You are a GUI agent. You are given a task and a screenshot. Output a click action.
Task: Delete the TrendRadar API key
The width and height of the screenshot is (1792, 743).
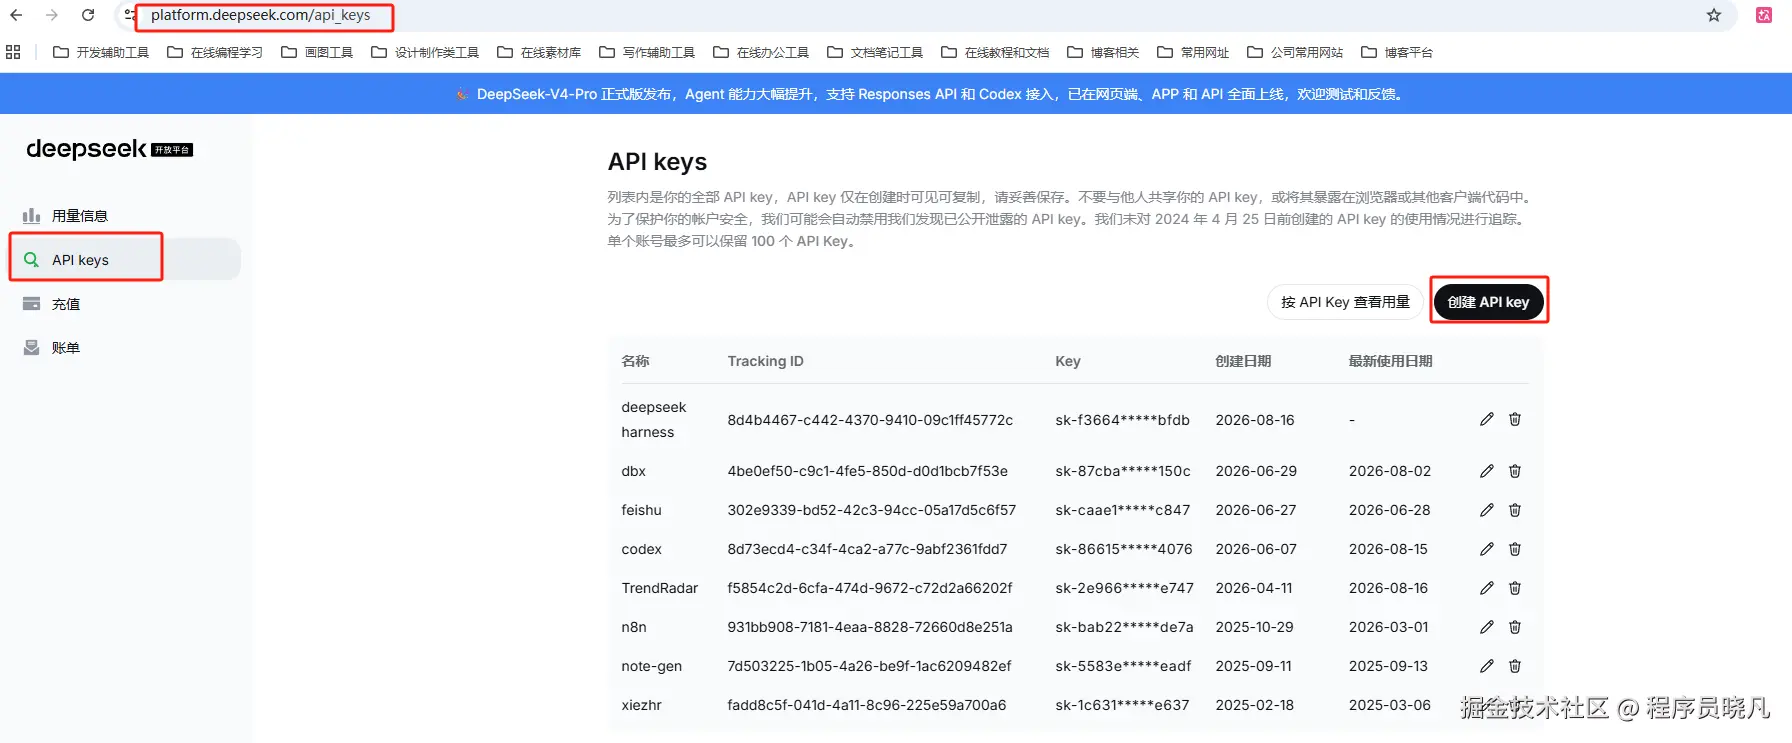(x=1515, y=588)
